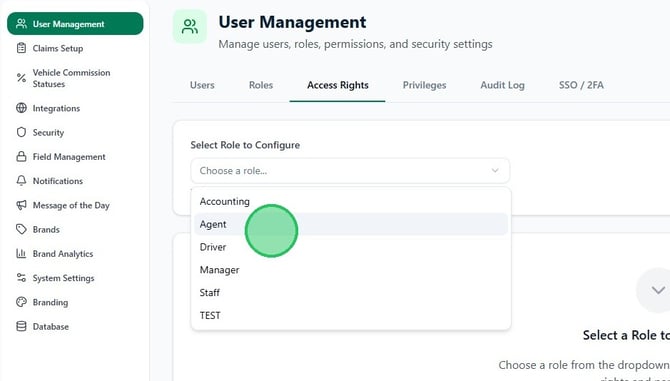Screen dimensions: 670x381
Task: Click the Claims Setup clipboard icon
Action: point(21,48)
